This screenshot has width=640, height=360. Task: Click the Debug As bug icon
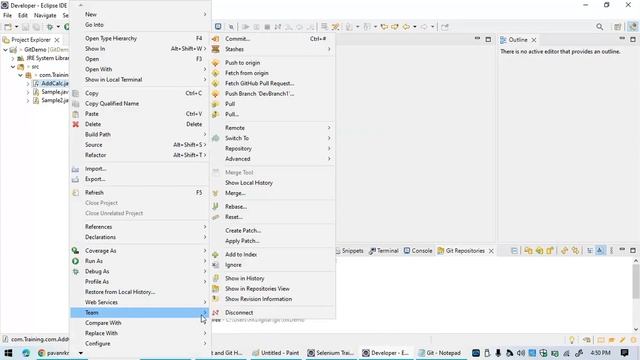(x=76, y=271)
